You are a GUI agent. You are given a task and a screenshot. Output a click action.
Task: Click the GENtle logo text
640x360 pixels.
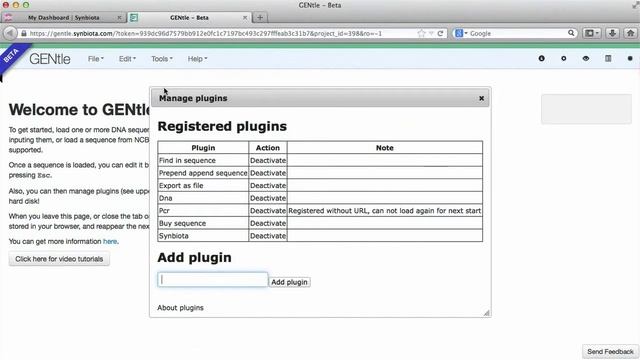coord(50,59)
